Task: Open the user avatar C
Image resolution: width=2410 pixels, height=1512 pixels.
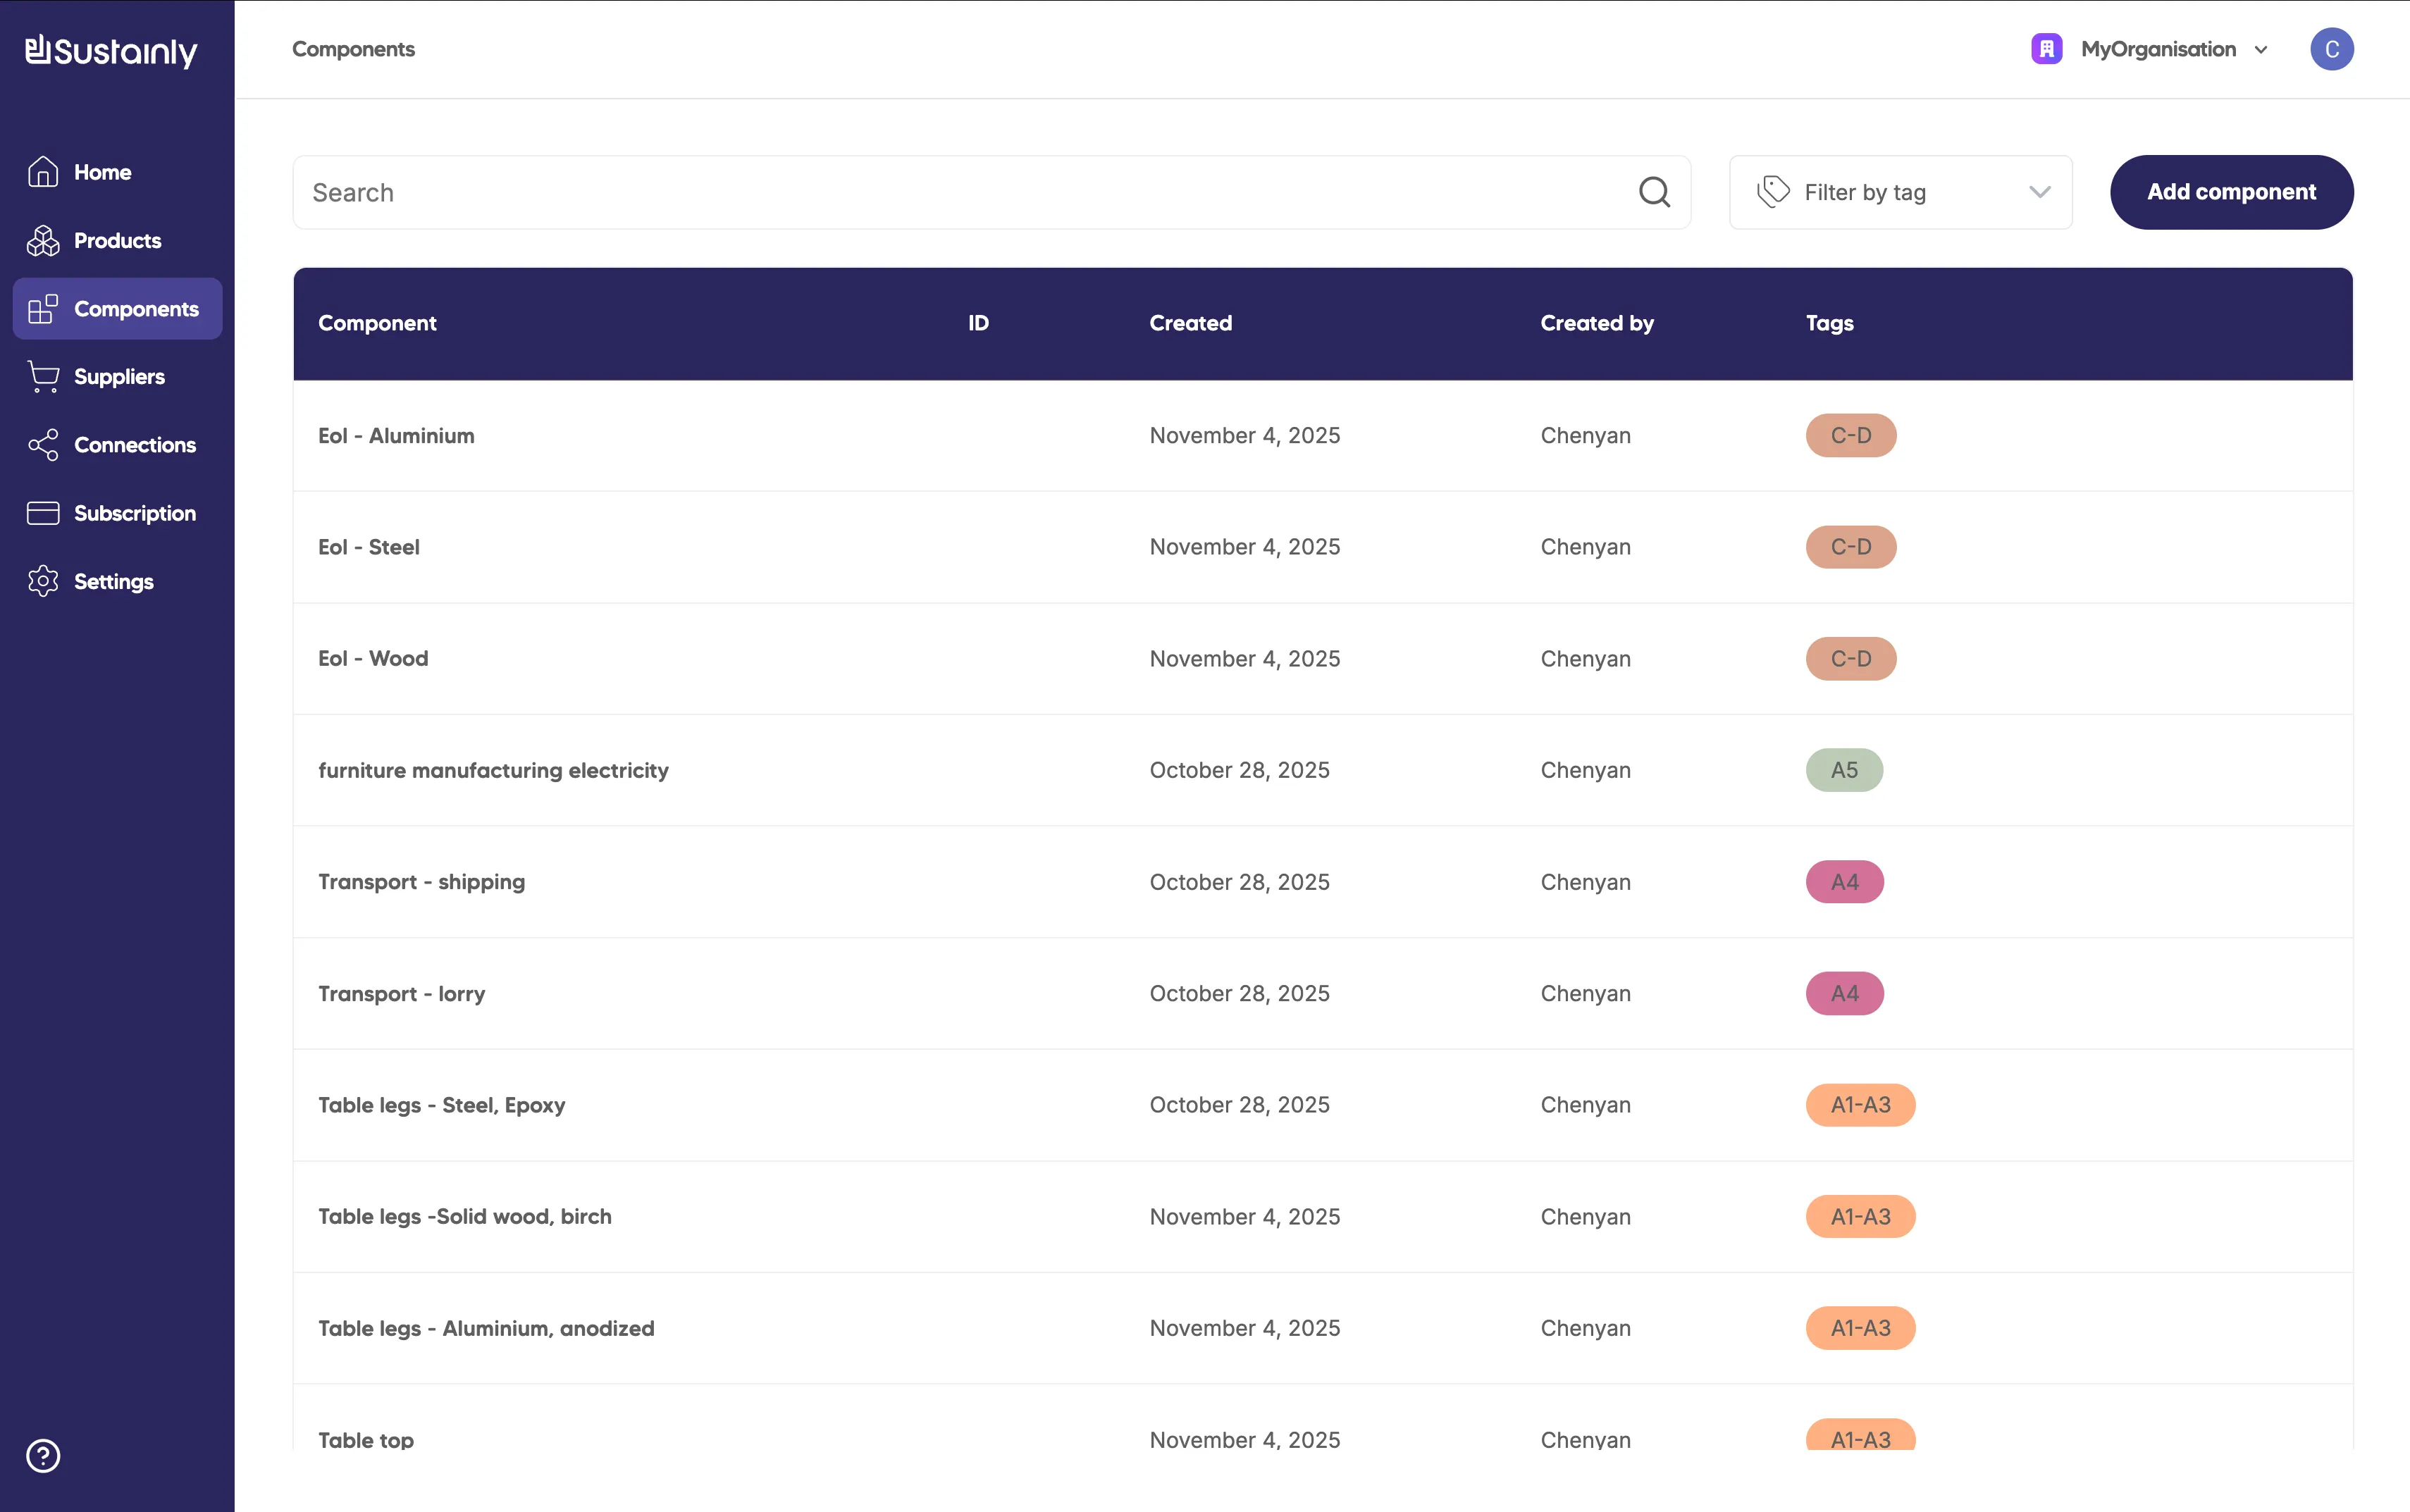Action: click(2331, 49)
